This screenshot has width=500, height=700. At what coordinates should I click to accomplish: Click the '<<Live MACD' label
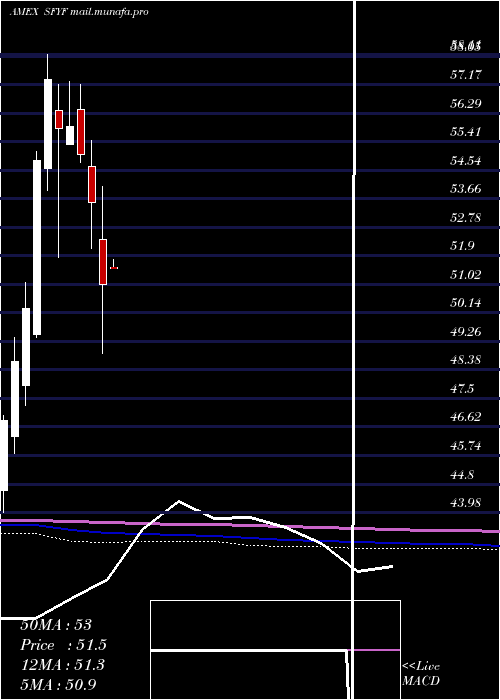point(421,674)
